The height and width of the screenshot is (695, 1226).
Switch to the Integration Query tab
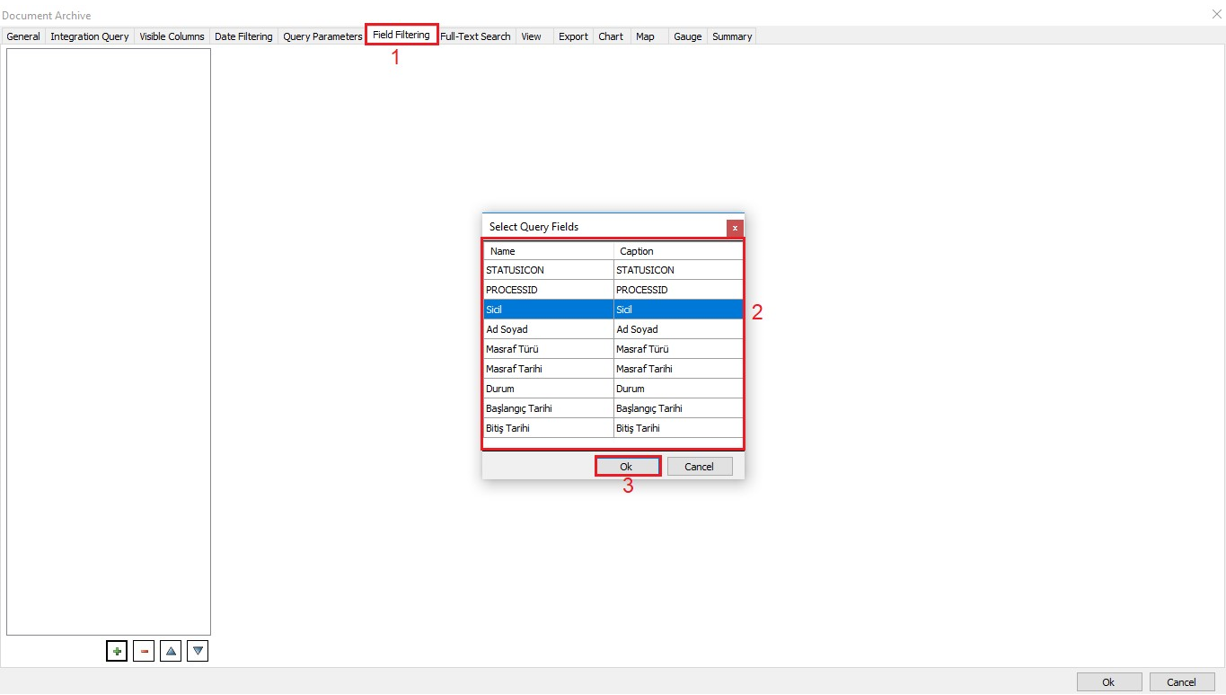point(89,36)
